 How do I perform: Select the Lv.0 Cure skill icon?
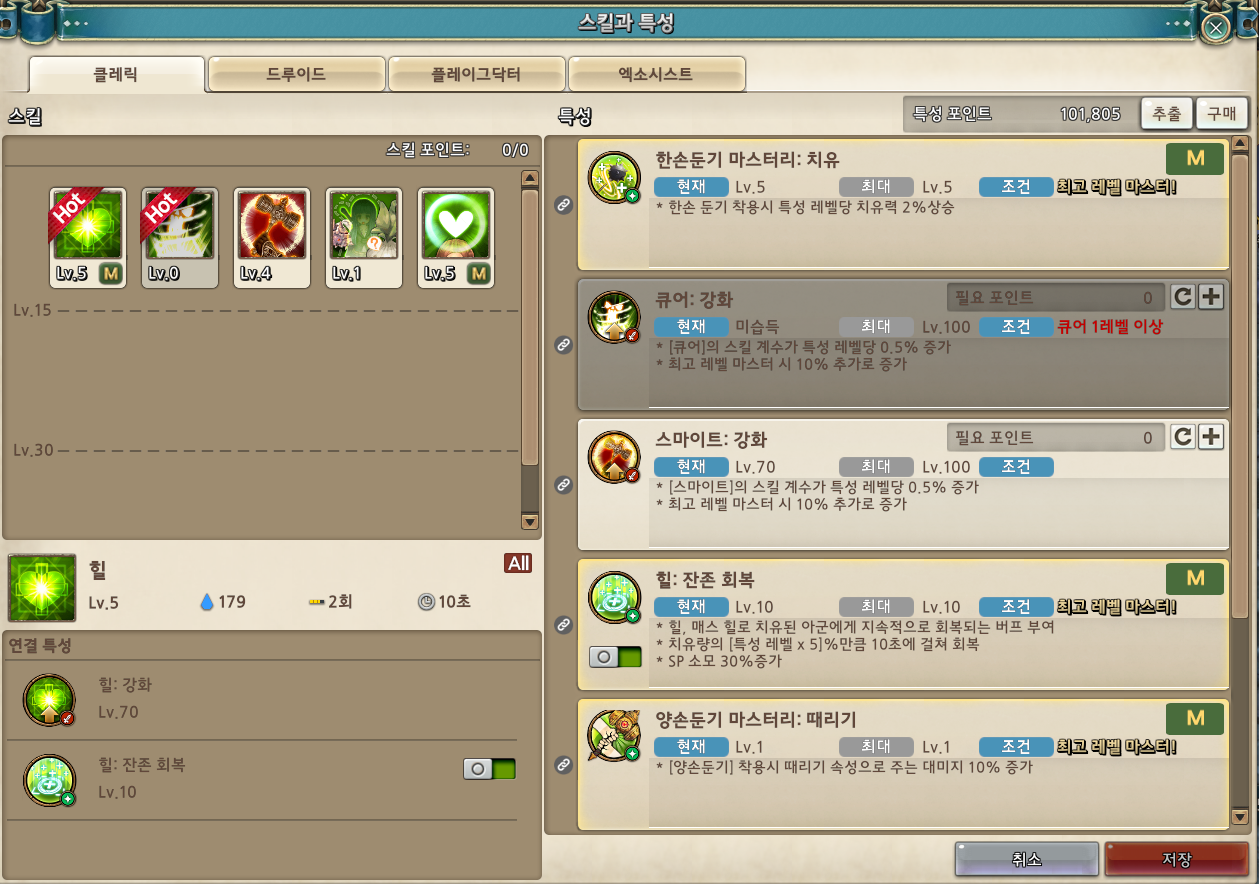coord(180,238)
